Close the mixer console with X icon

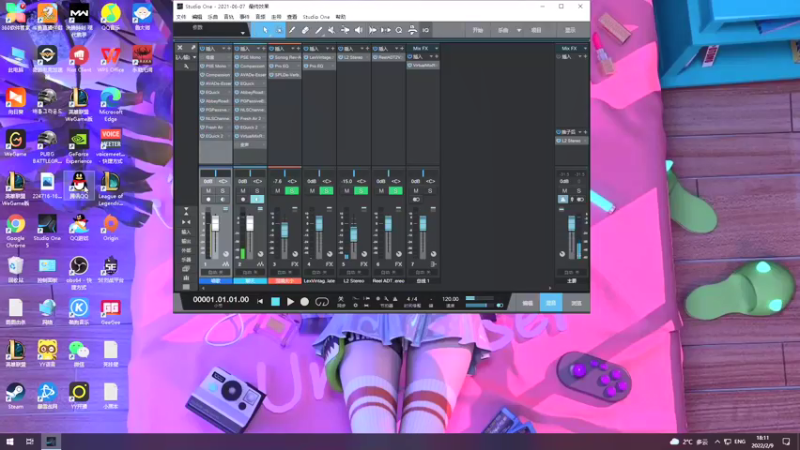point(180,47)
